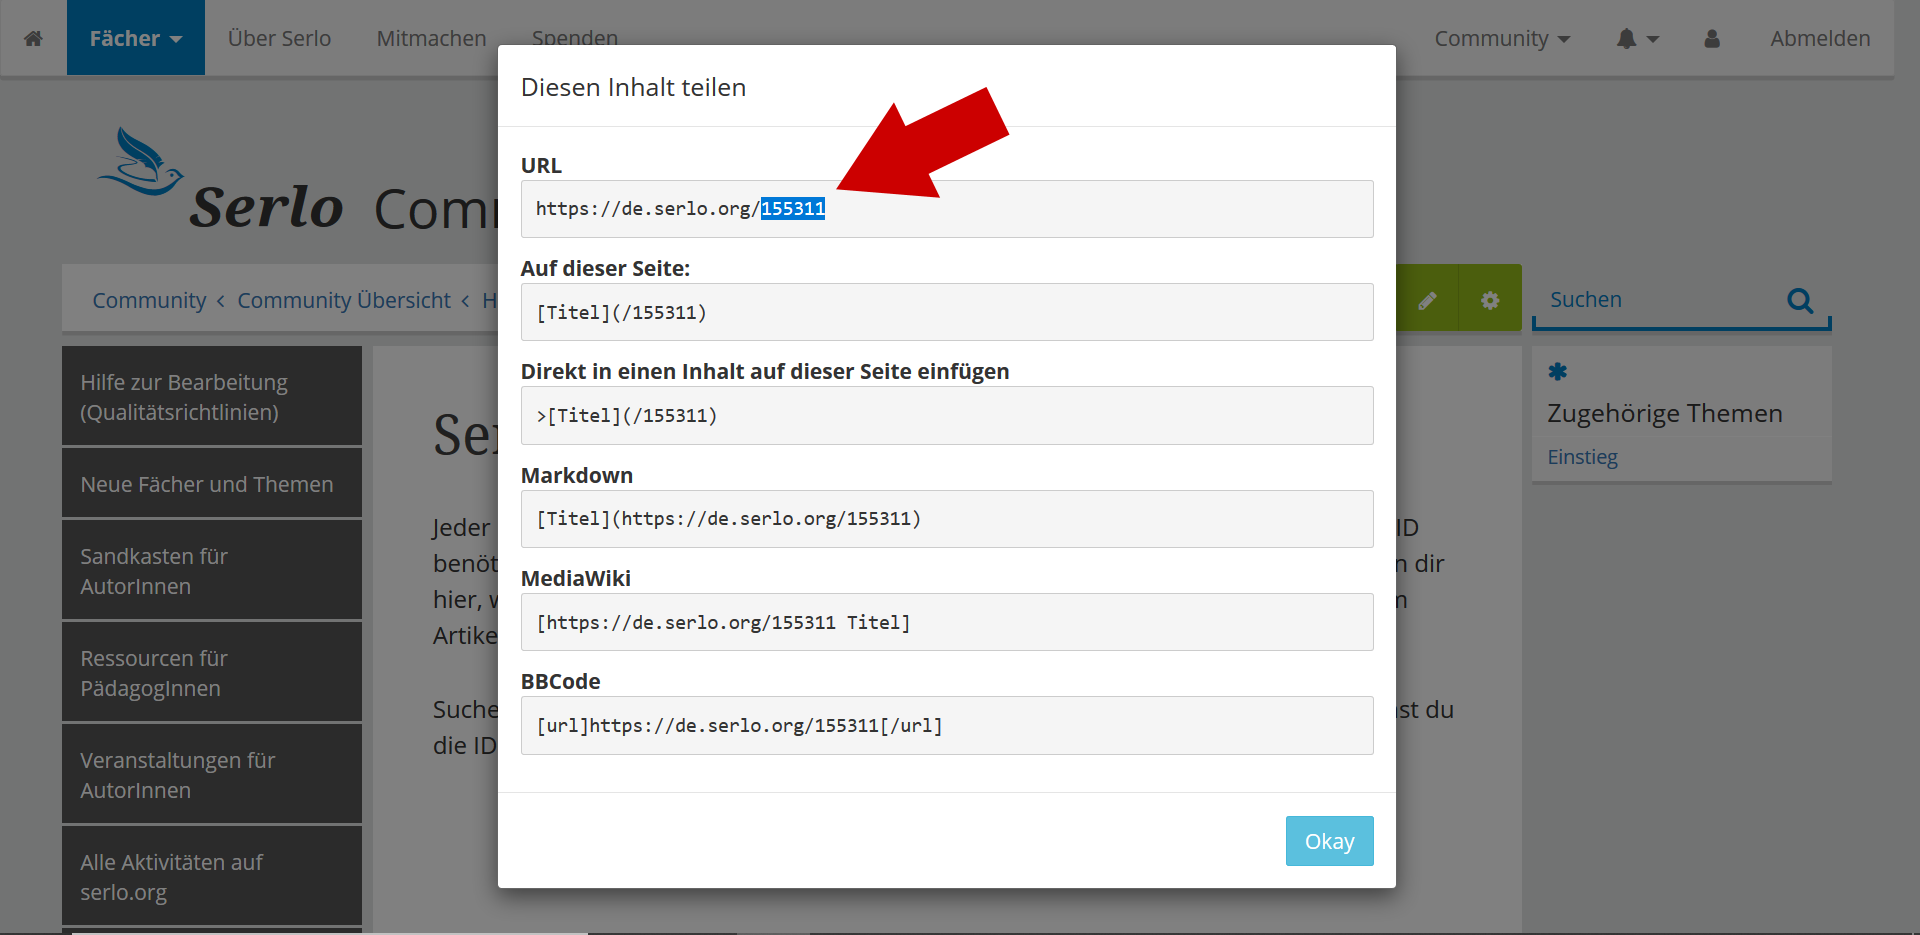Click the URL field in dialog

coord(947,209)
